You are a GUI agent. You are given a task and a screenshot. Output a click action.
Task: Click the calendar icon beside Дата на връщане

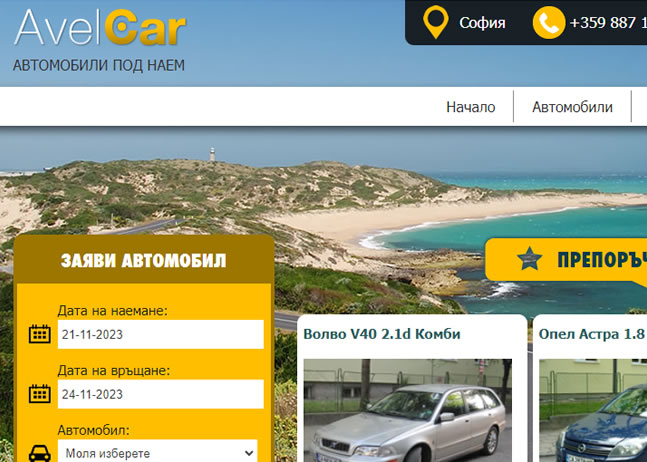tap(40, 394)
